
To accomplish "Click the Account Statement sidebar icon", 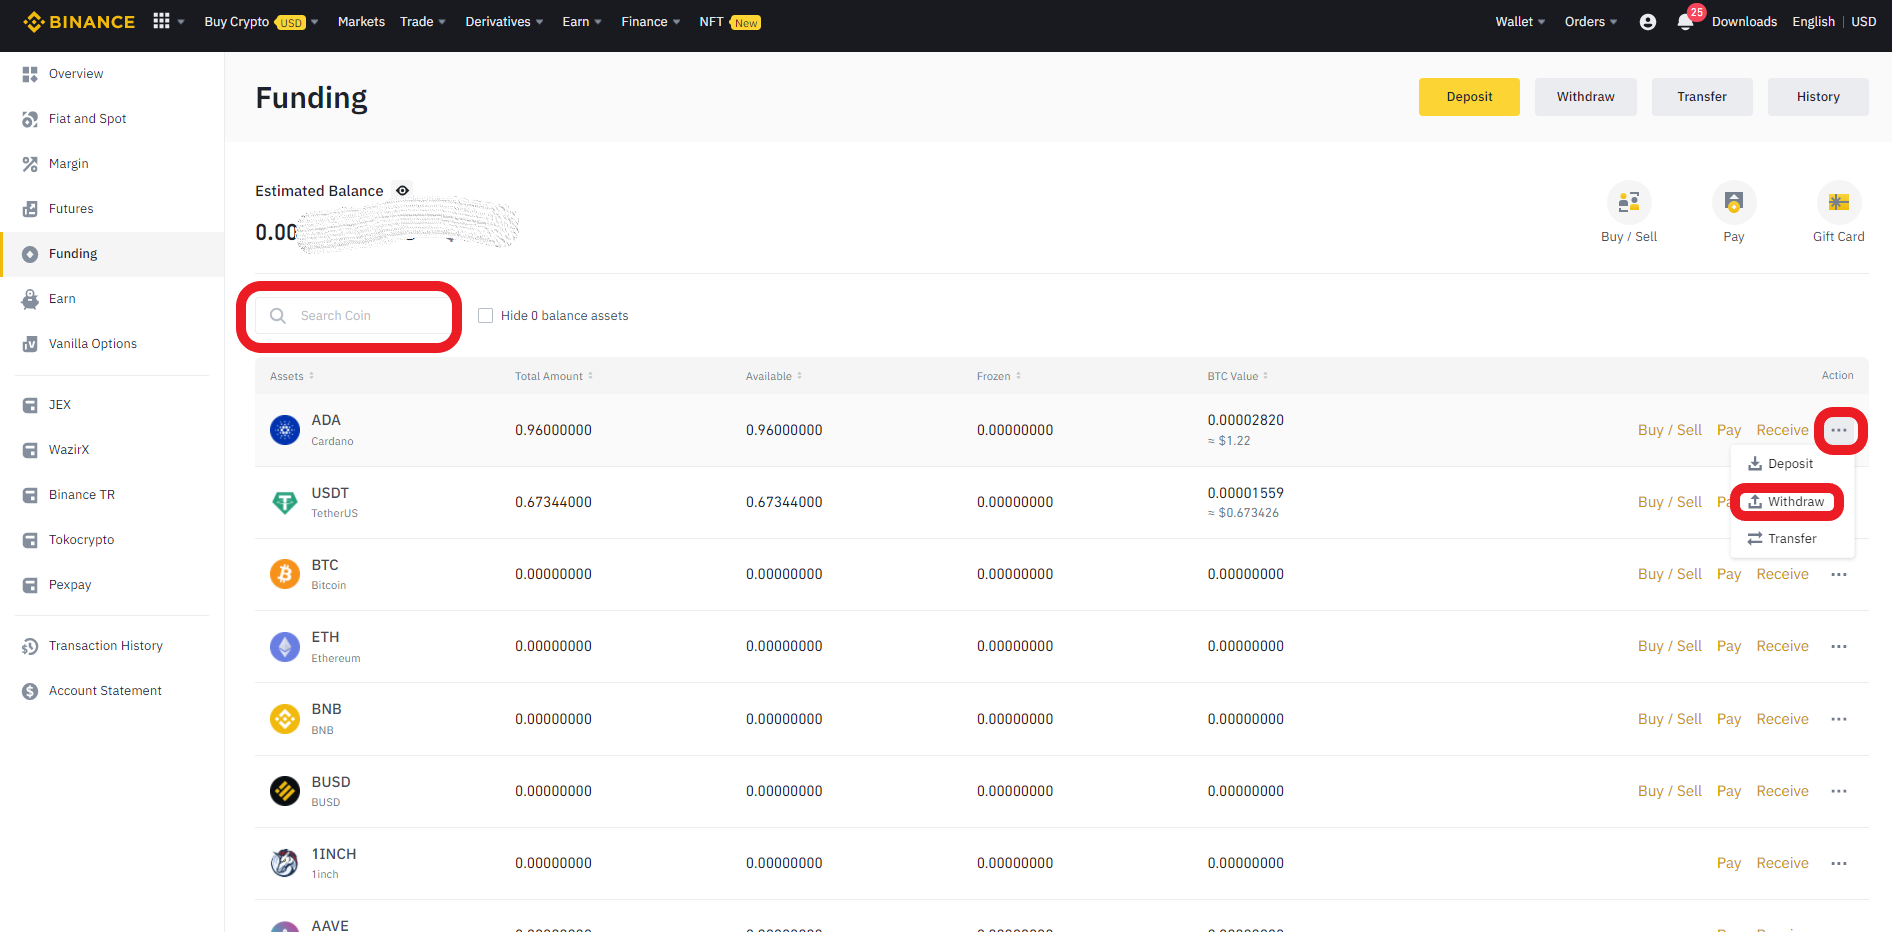I will click(x=30, y=691).
